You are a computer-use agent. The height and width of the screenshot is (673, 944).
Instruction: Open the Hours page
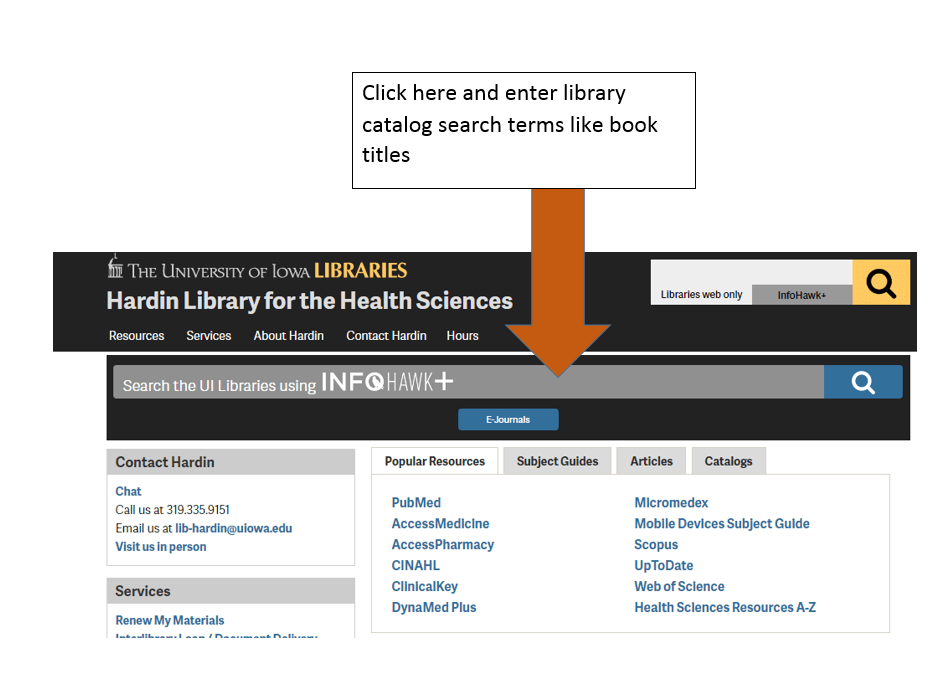pyautogui.click(x=462, y=336)
